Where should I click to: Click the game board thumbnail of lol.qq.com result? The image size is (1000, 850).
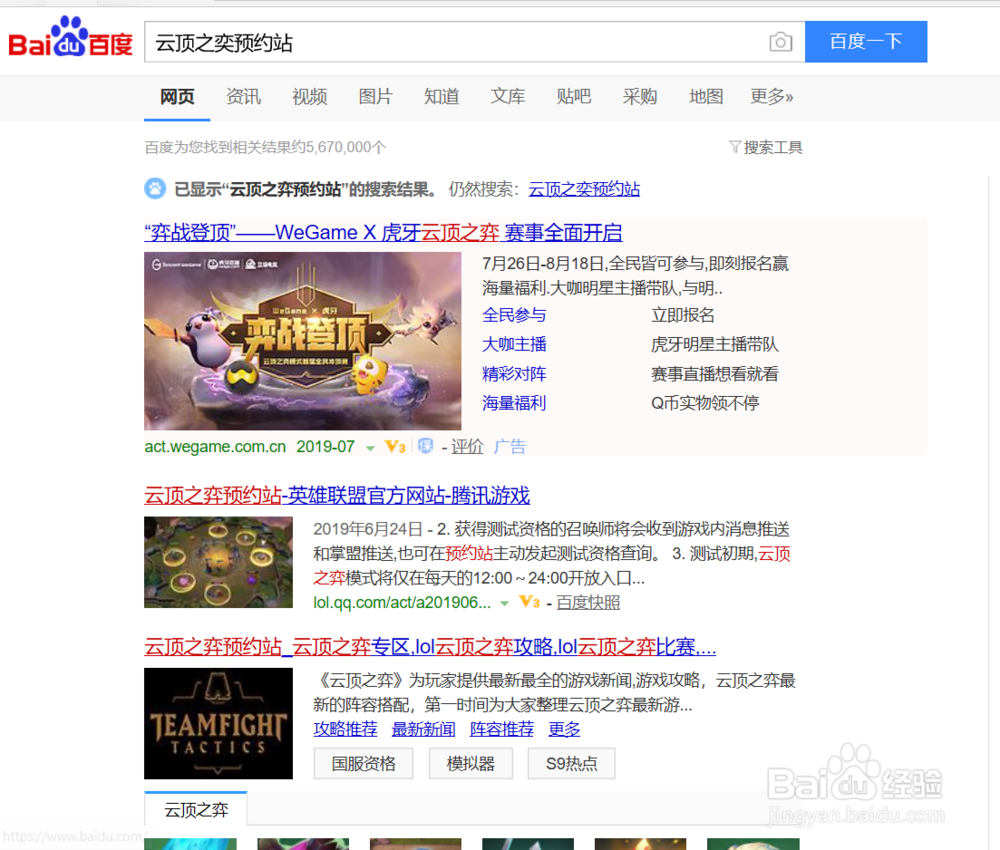click(218, 562)
